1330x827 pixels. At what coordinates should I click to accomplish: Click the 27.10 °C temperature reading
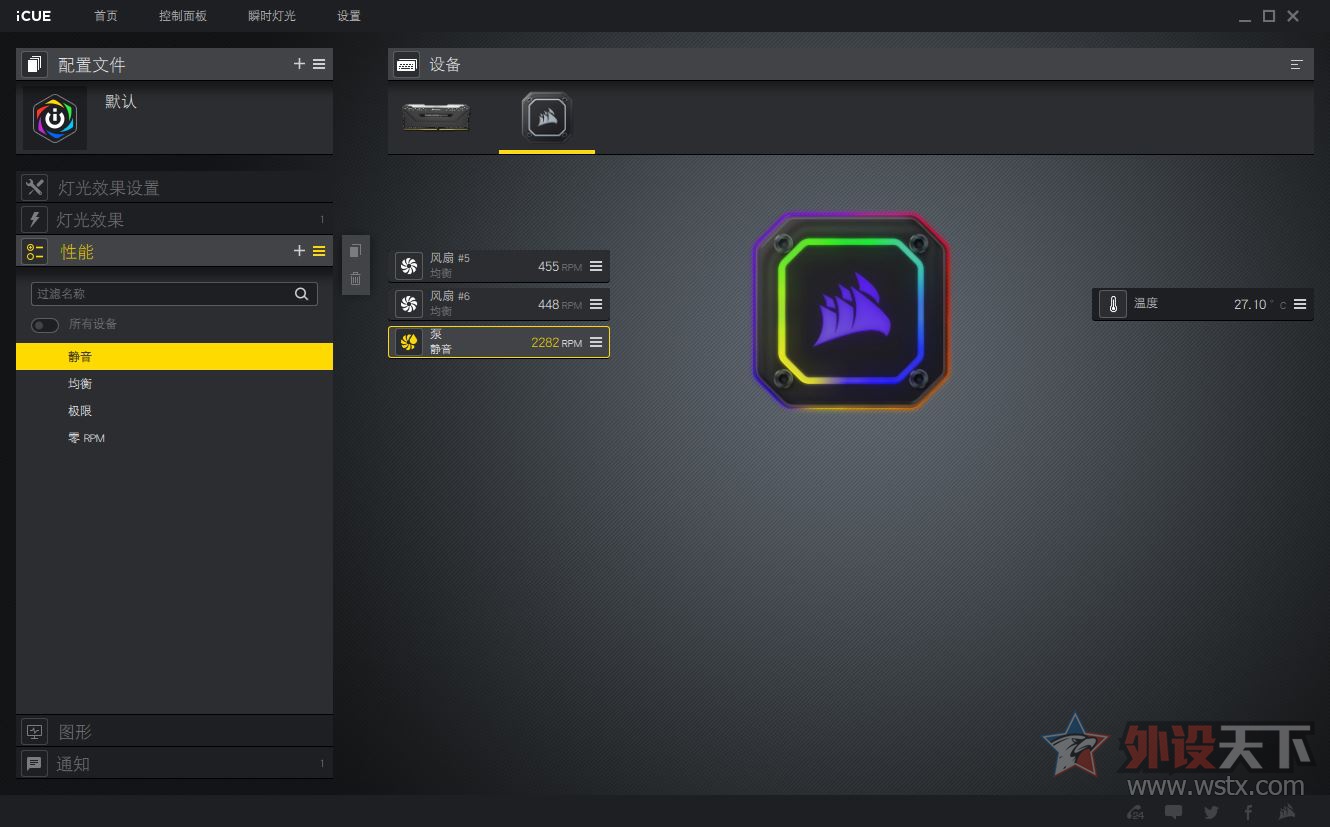[1260, 305]
